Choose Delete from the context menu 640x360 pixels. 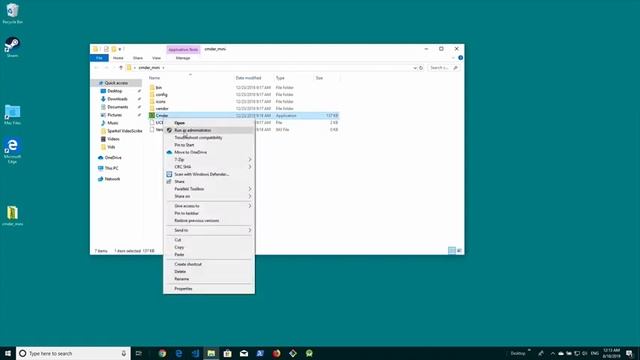[209, 272]
